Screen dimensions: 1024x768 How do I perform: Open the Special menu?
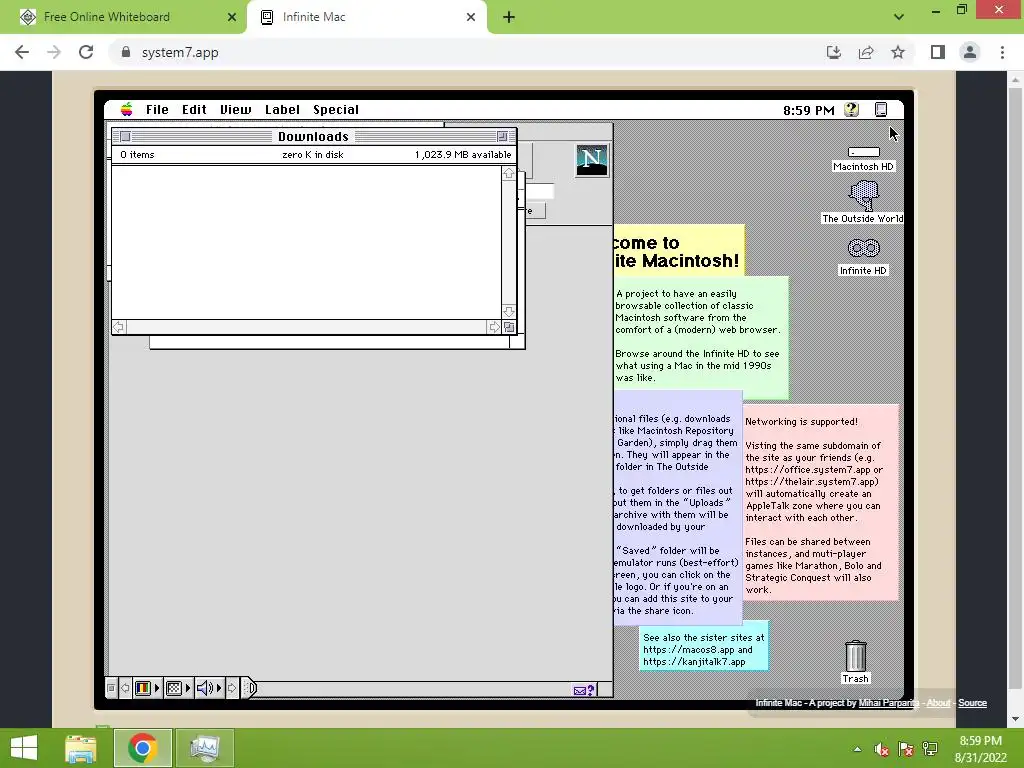(x=336, y=110)
